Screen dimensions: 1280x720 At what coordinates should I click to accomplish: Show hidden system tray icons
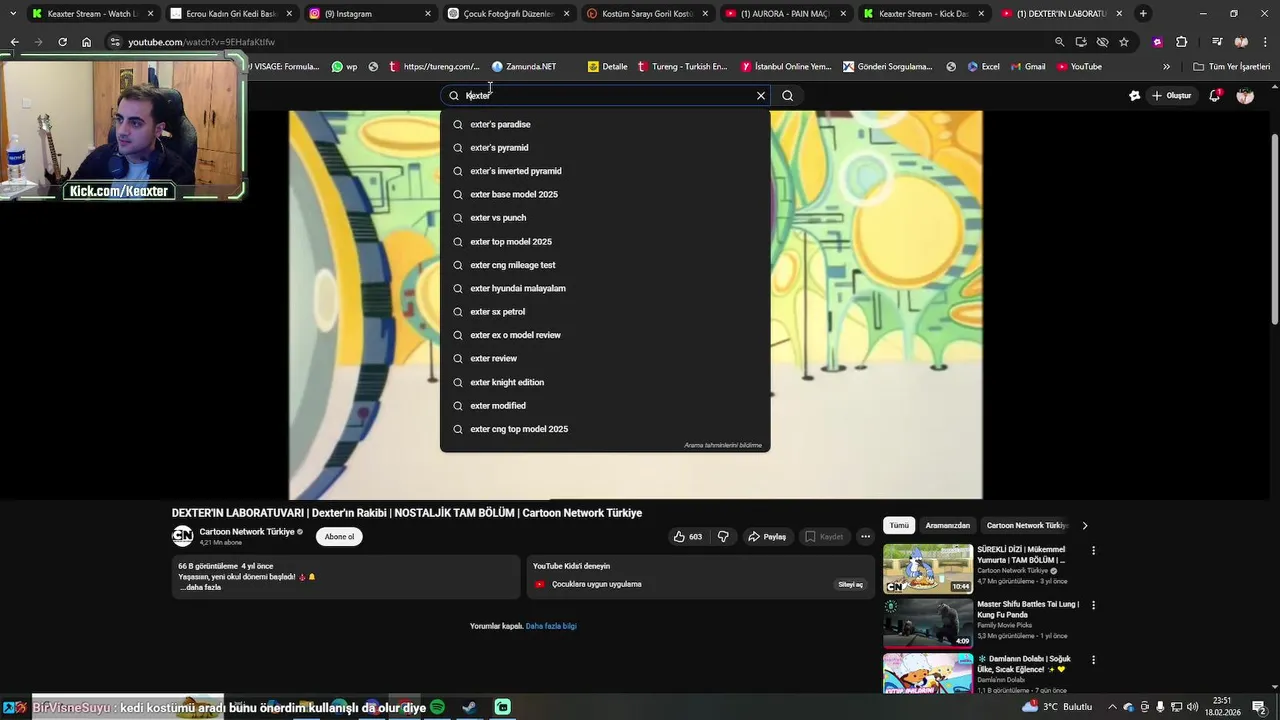click(x=1112, y=707)
